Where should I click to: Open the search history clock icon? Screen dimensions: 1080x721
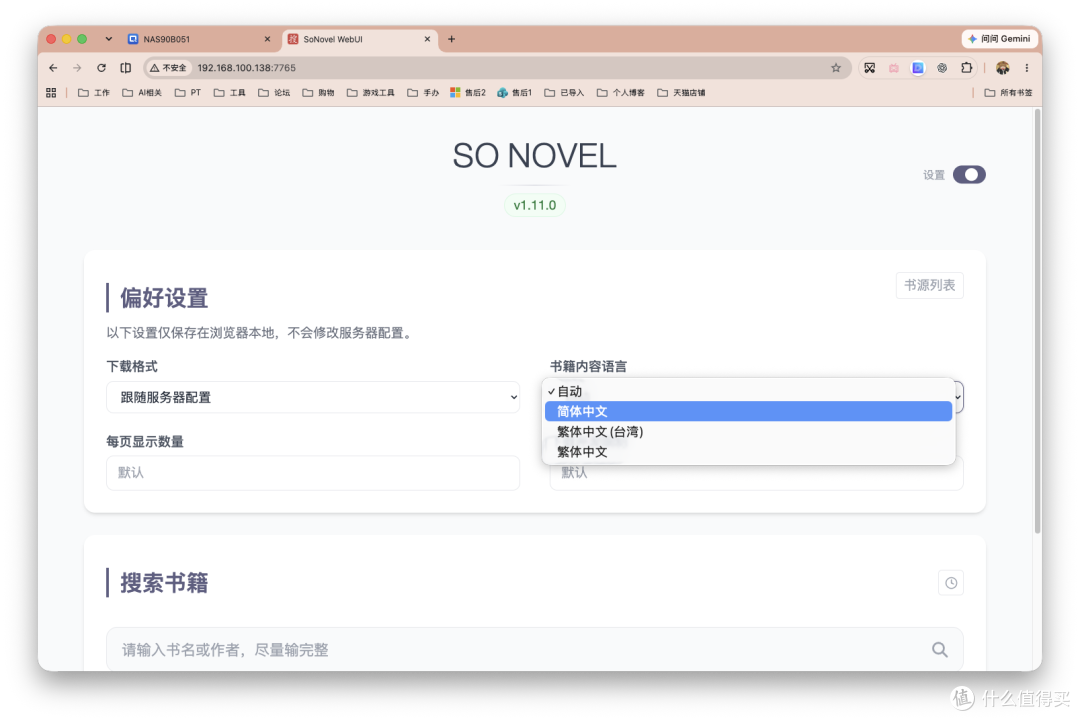(951, 583)
